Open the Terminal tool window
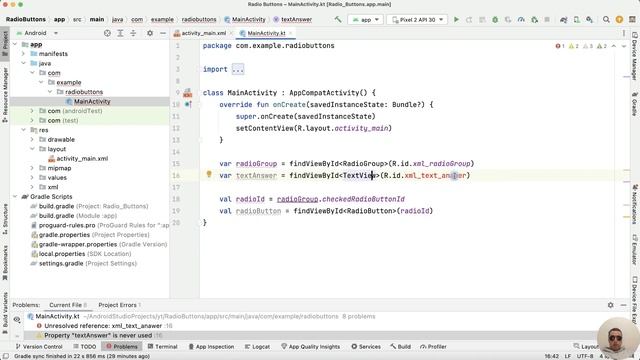640x360 pixels. click(x=162, y=347)
